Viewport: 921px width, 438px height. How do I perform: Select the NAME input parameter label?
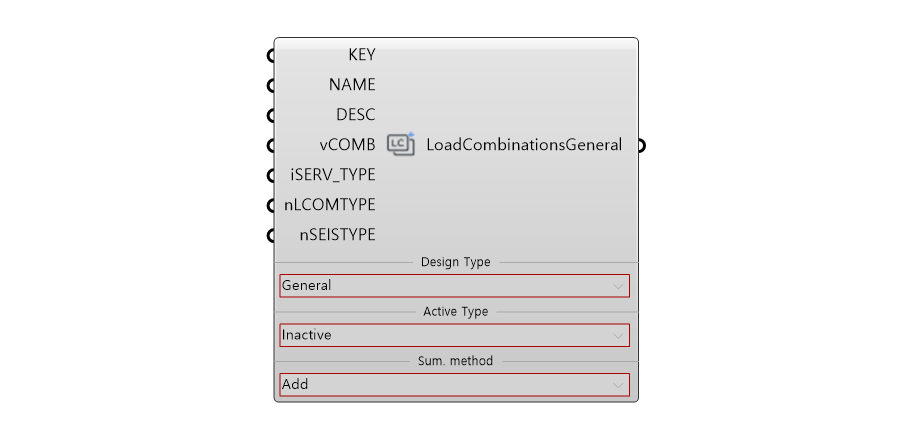[352, 85]
